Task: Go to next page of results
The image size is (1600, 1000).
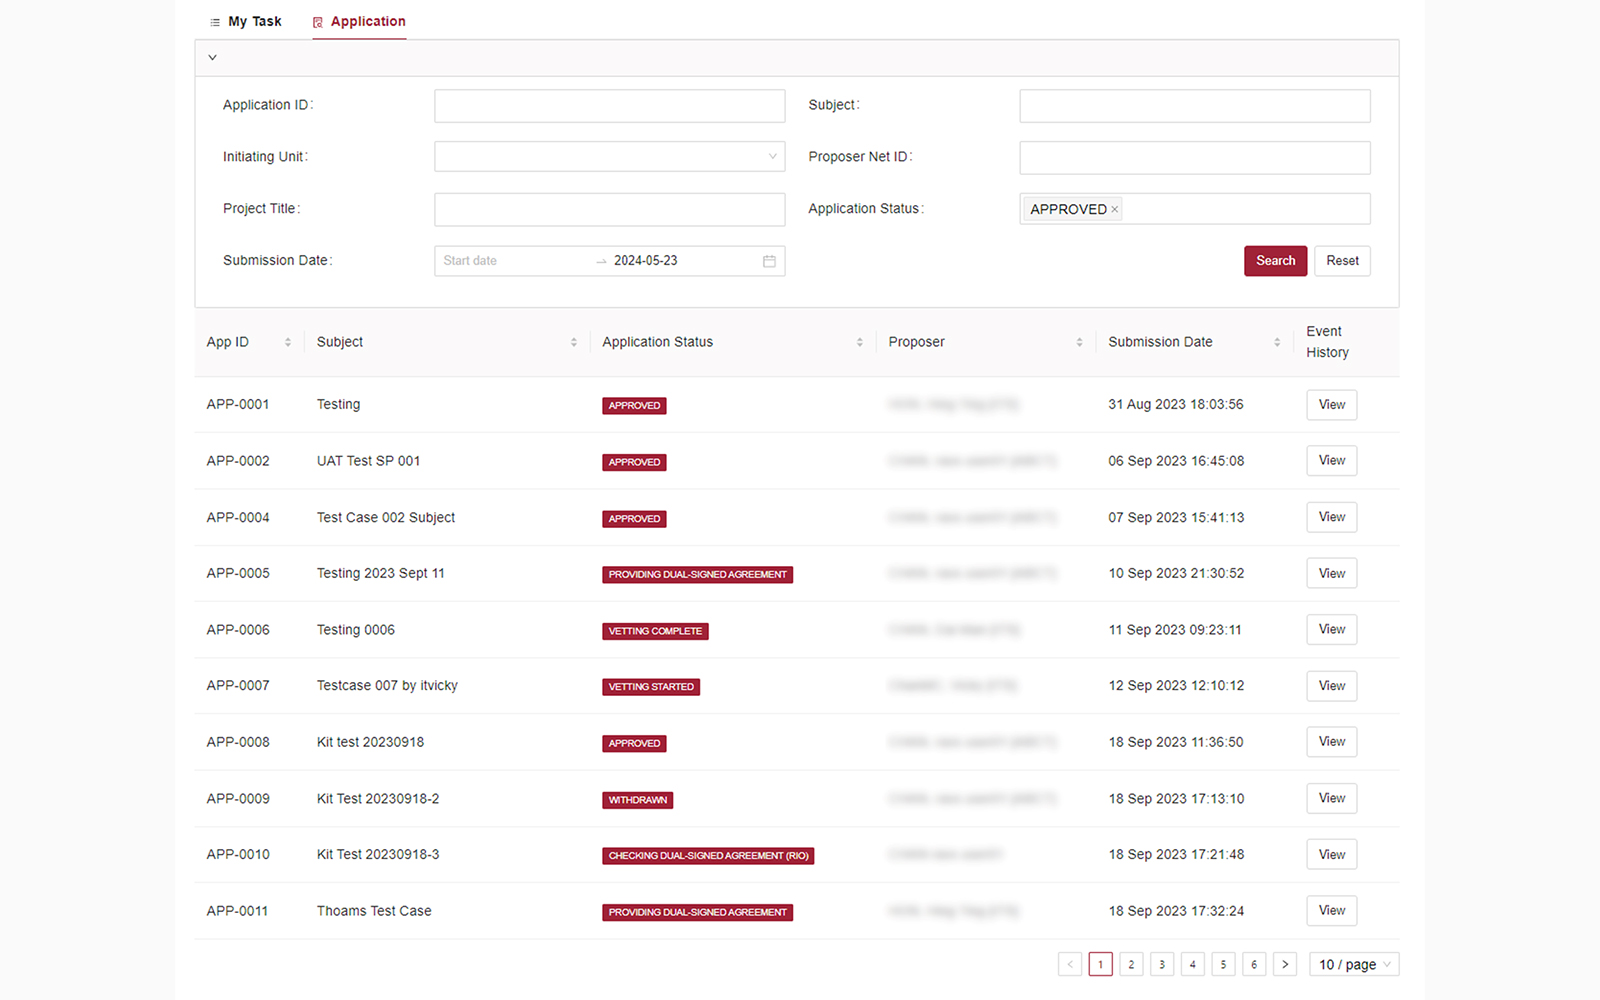Action: (x=1285, y=964)
